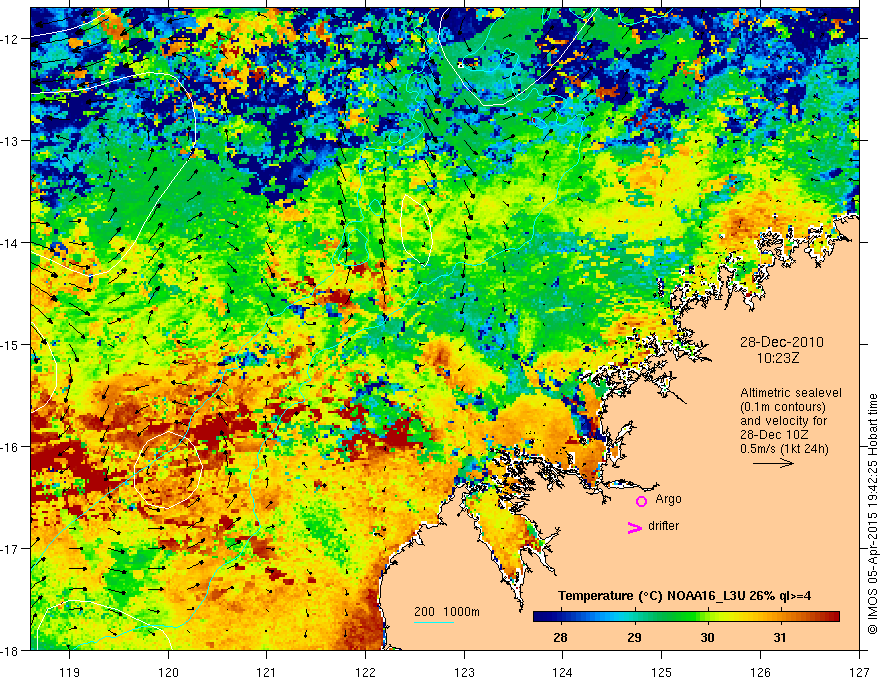Screen dimensions: 880x680
Task: Click the longitude axis label 119
Action: point(70,672)
